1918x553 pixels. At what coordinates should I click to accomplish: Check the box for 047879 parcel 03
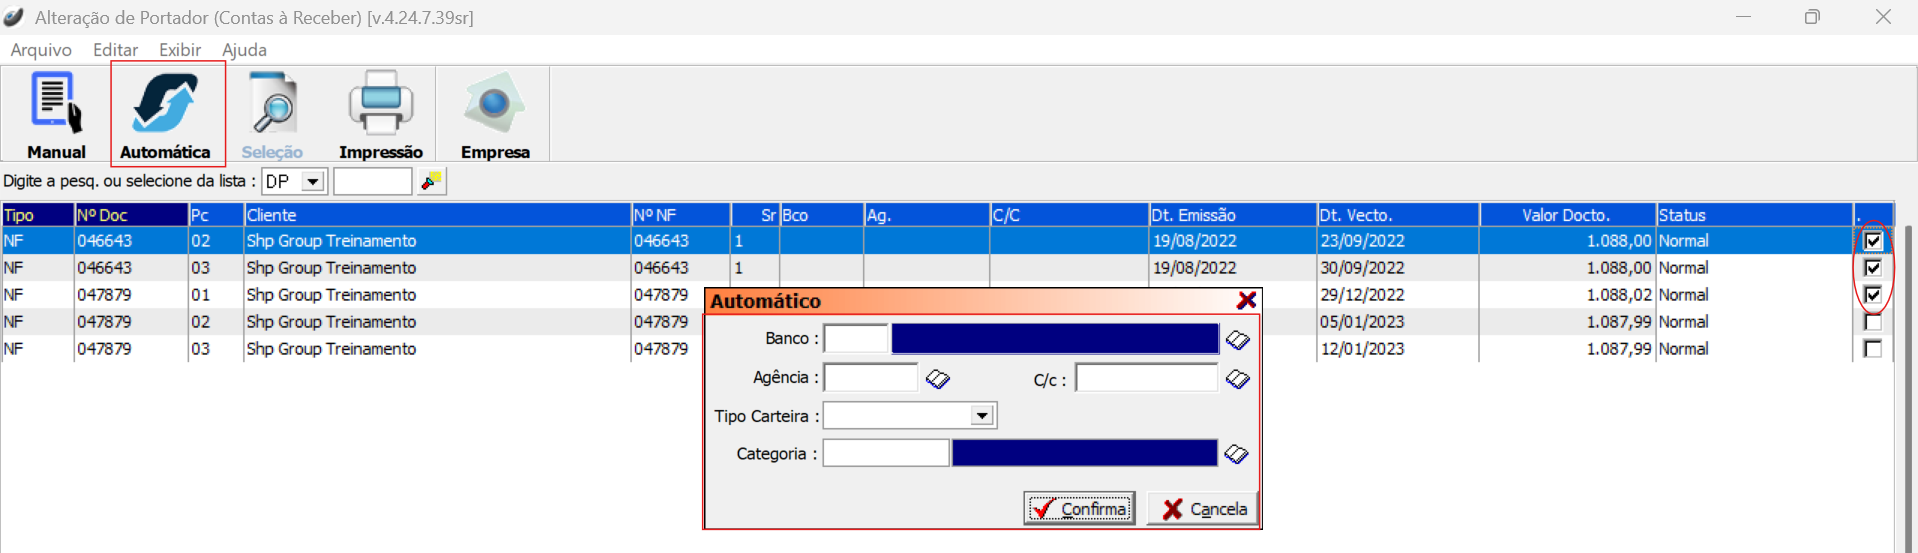(x=1872, y=349)
